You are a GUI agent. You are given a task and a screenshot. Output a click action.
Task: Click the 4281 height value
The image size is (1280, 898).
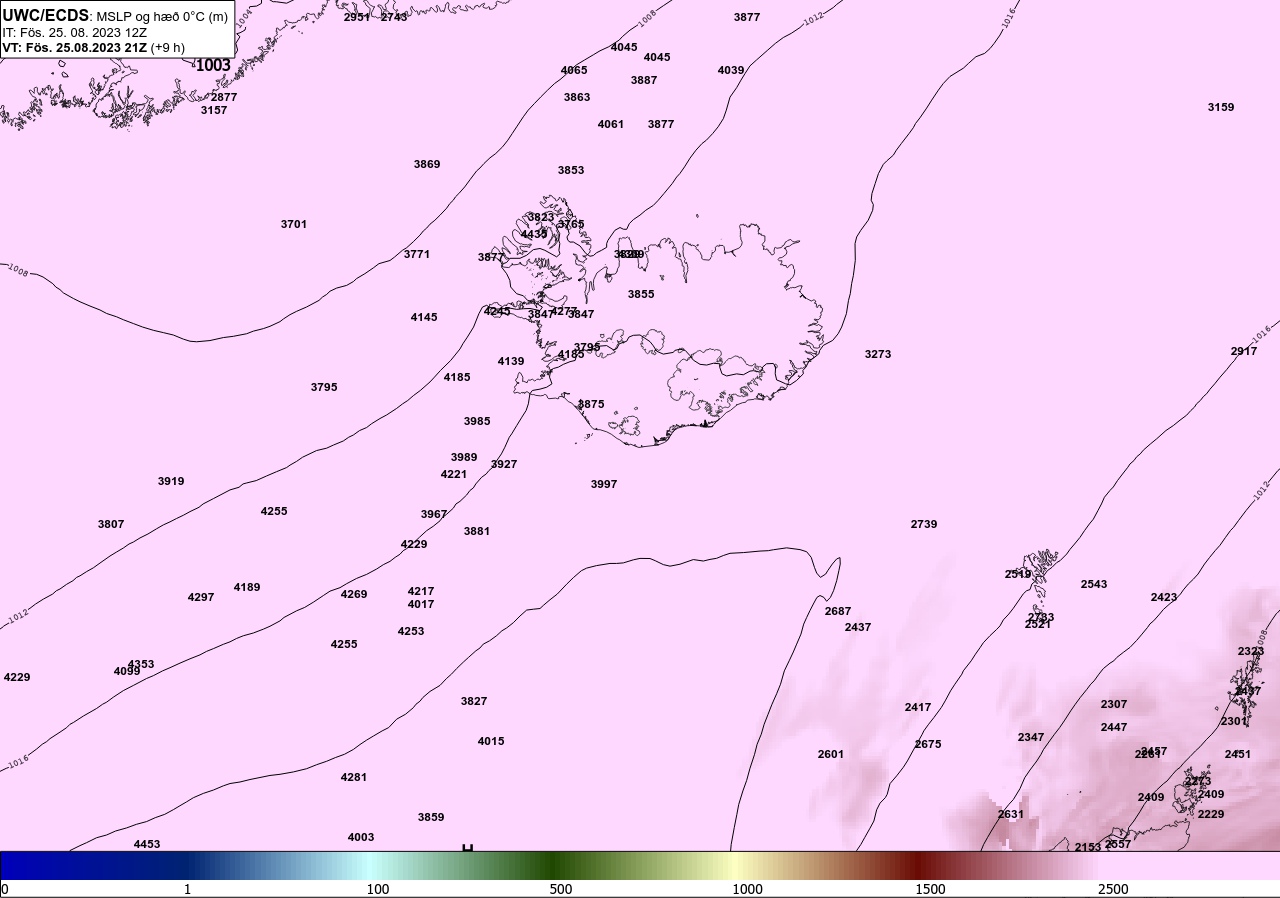tap(354, 777)
